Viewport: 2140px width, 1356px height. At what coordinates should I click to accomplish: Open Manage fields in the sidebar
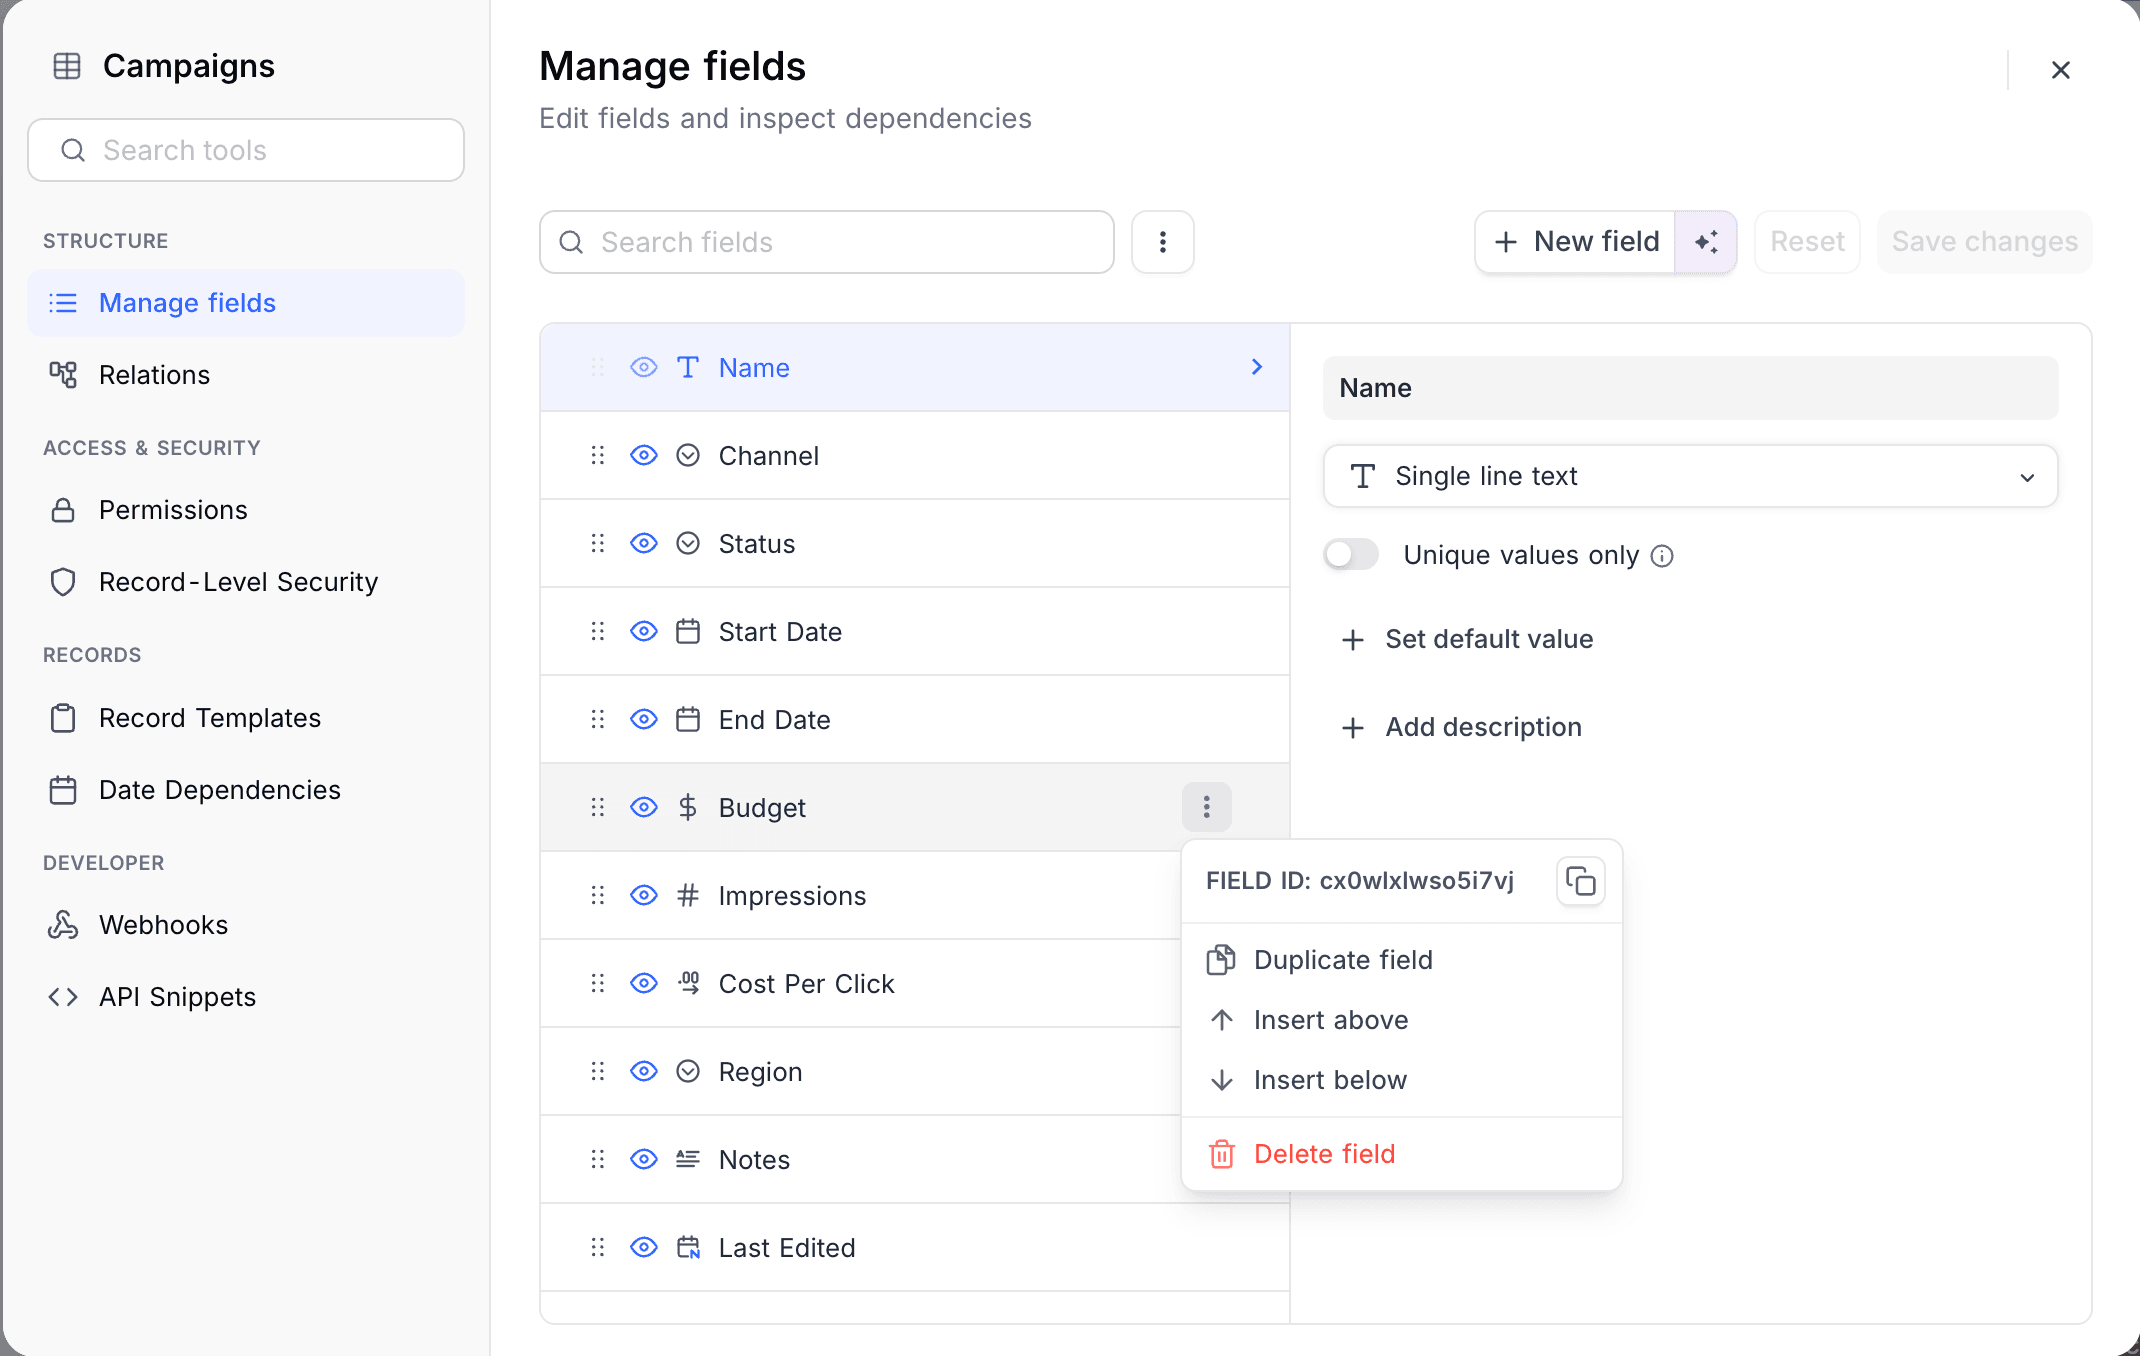point(246,303)
